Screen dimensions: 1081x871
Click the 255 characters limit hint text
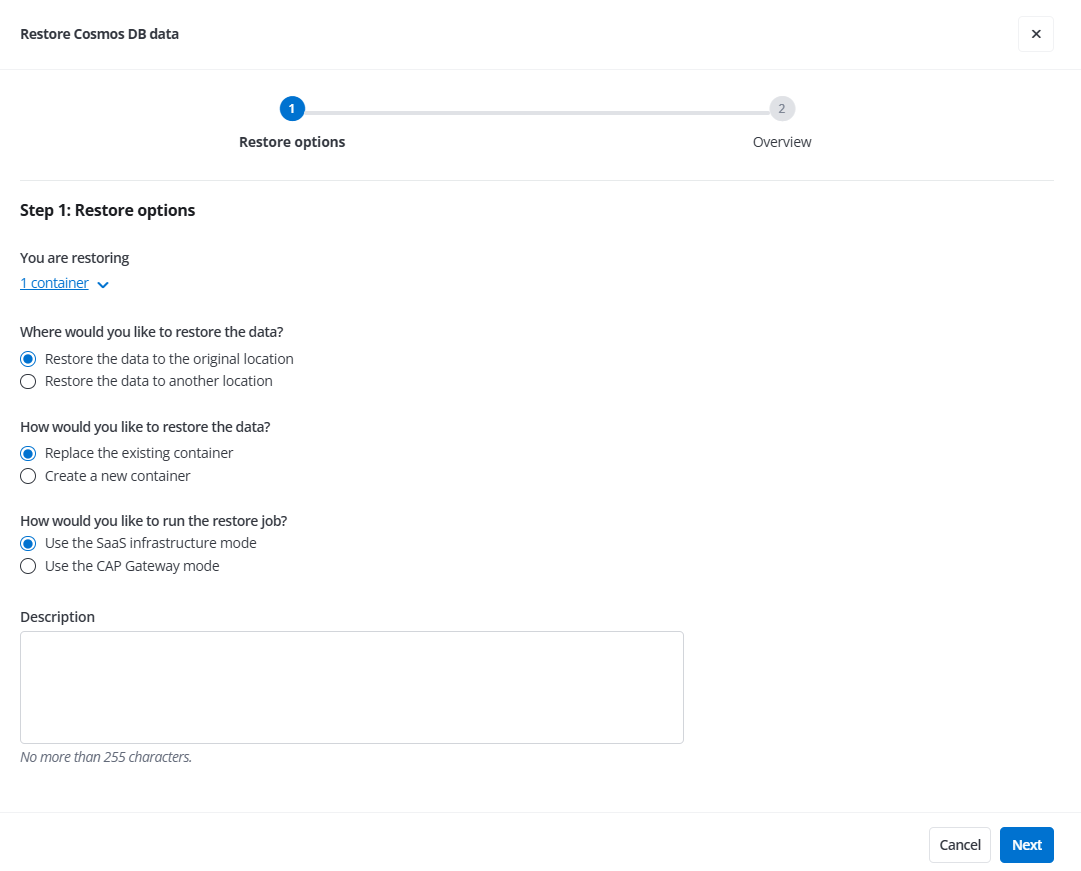(x=106, y=757)
